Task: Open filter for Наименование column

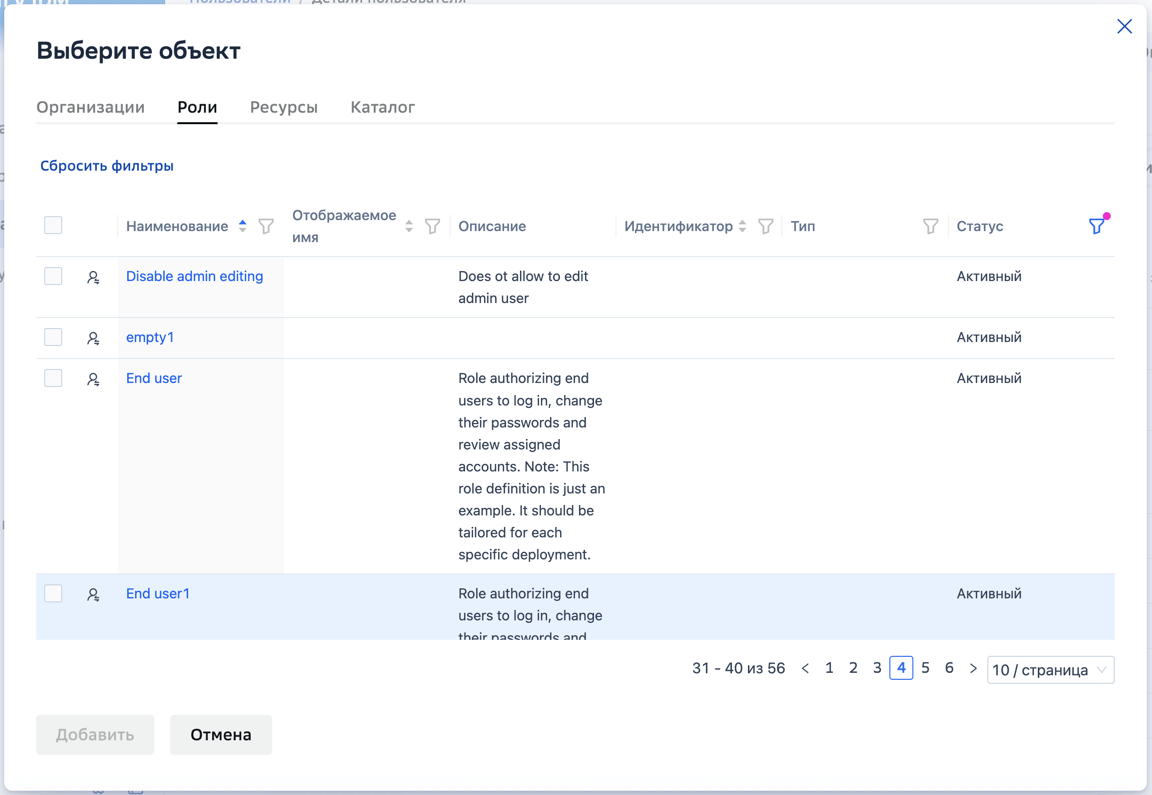Action: click(266, 226)
